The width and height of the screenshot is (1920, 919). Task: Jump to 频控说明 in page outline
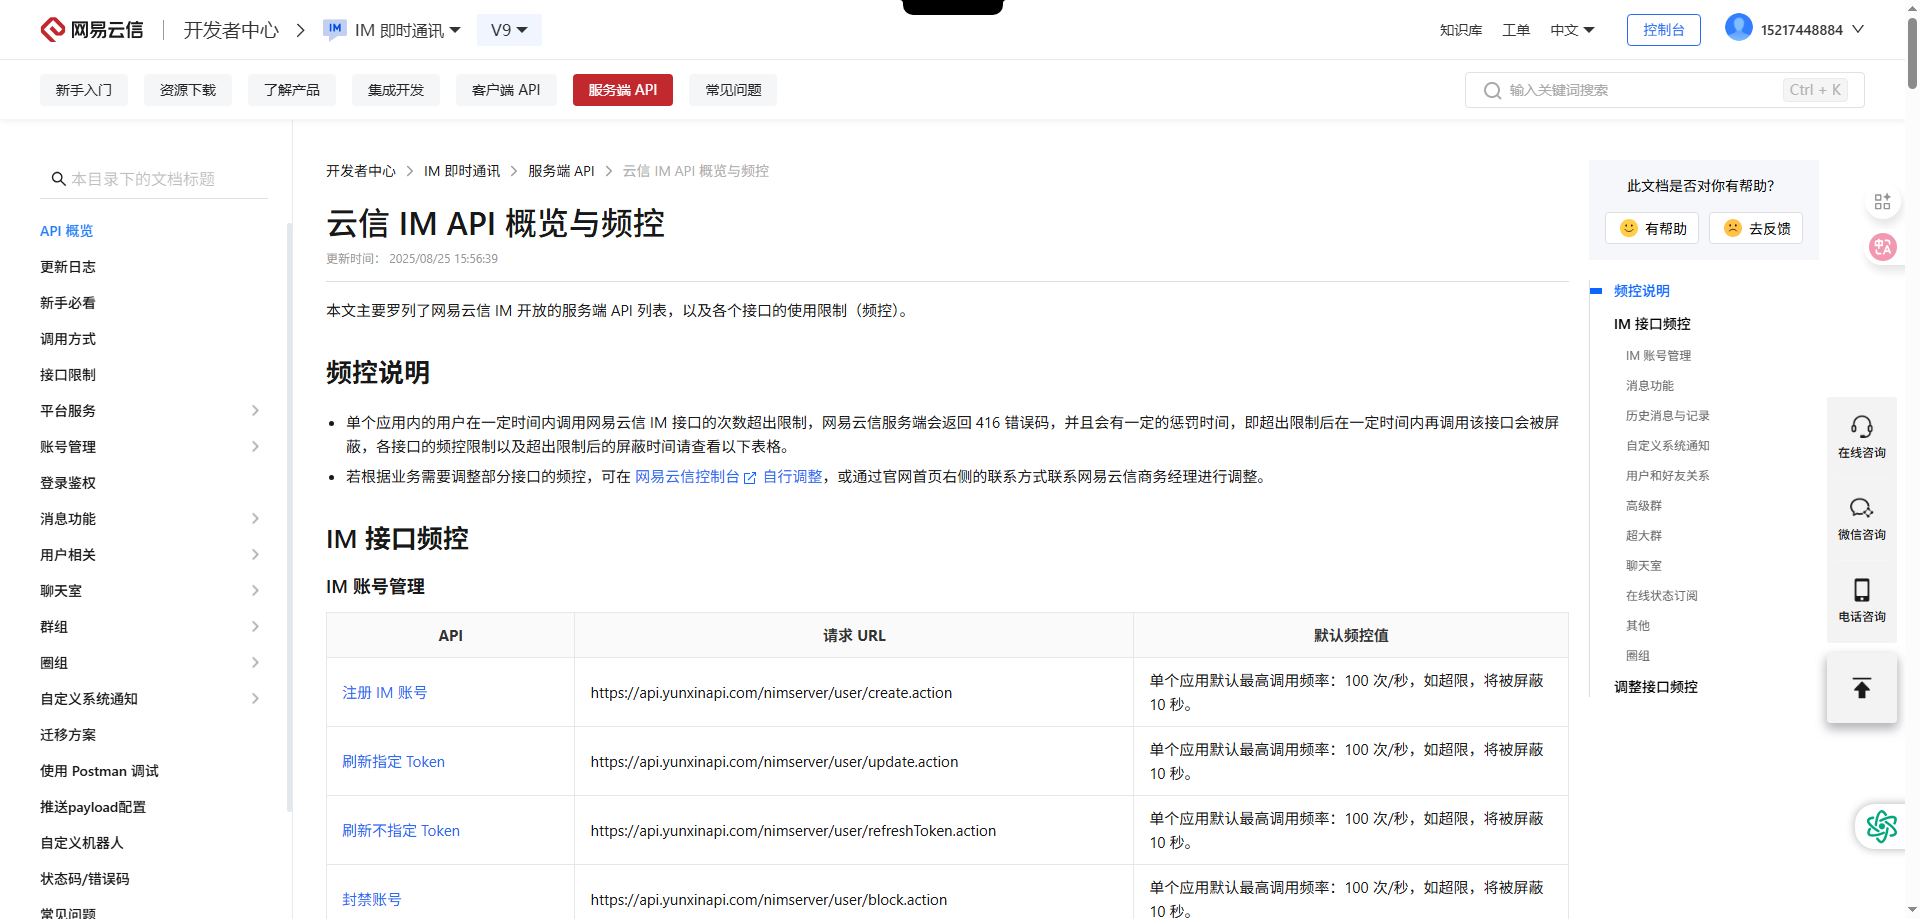click(1642, 291)
